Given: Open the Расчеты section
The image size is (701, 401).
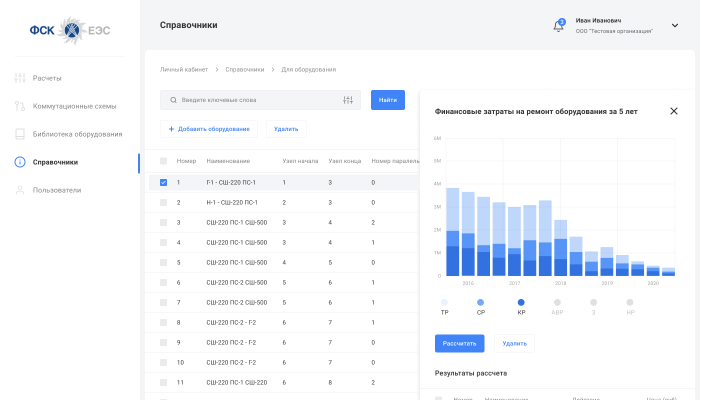Looking at the screenshot, I should [x=47, y=78].
